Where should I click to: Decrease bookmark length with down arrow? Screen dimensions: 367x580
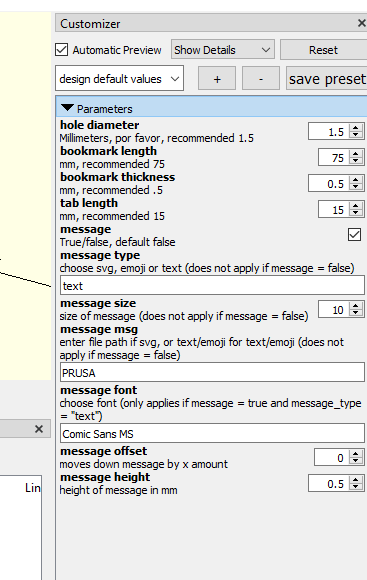coord(356,161)
